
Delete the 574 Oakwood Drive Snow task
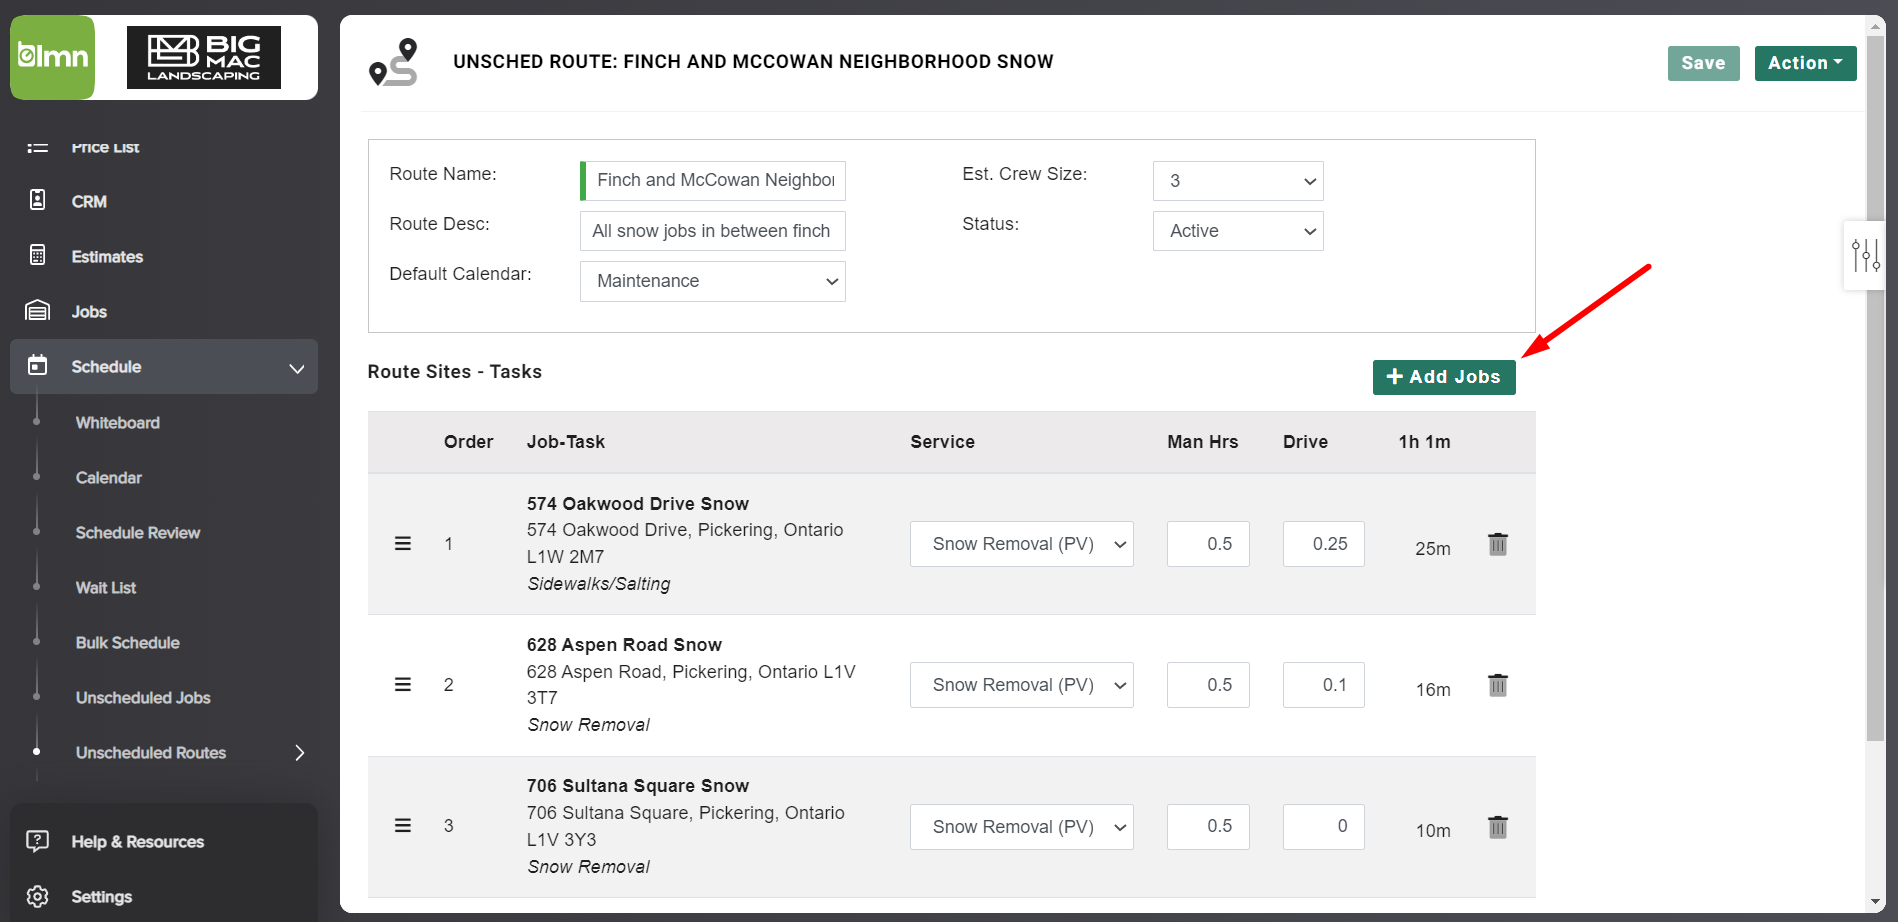(1498, 544)
